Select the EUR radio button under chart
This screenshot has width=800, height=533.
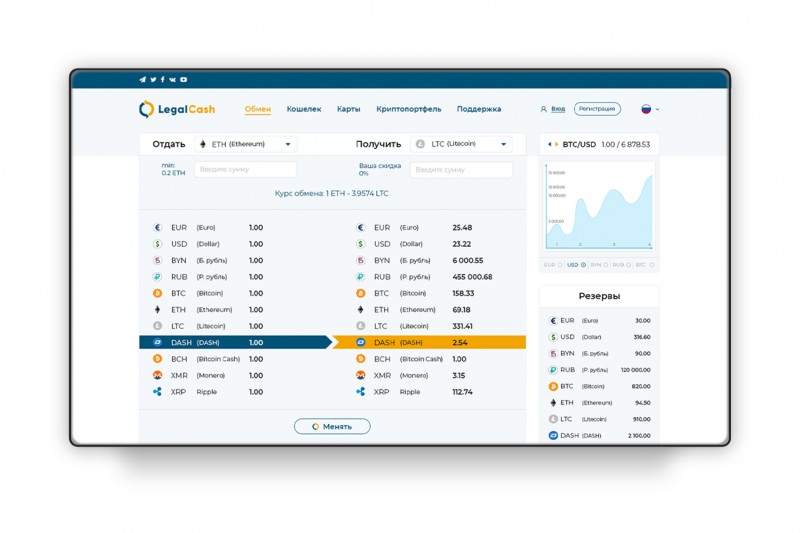point(560,265)
